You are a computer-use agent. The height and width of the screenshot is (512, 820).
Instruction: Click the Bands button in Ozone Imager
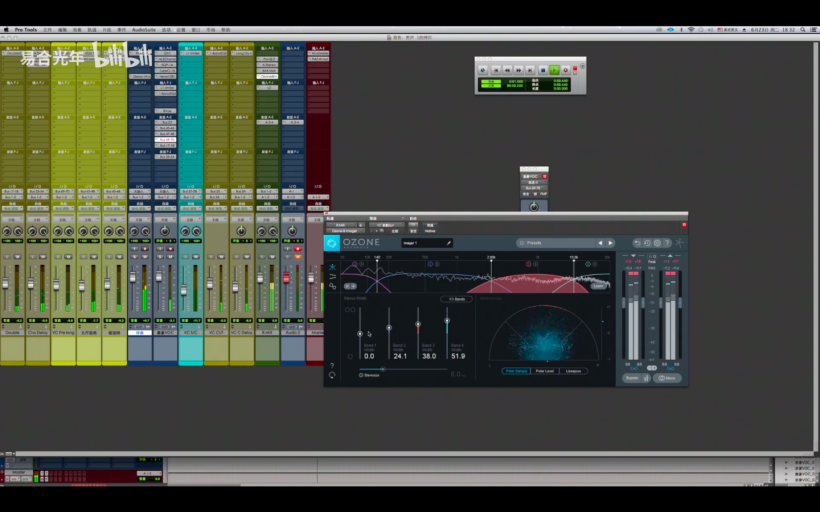pyautogui.click(x=457, y=299)
